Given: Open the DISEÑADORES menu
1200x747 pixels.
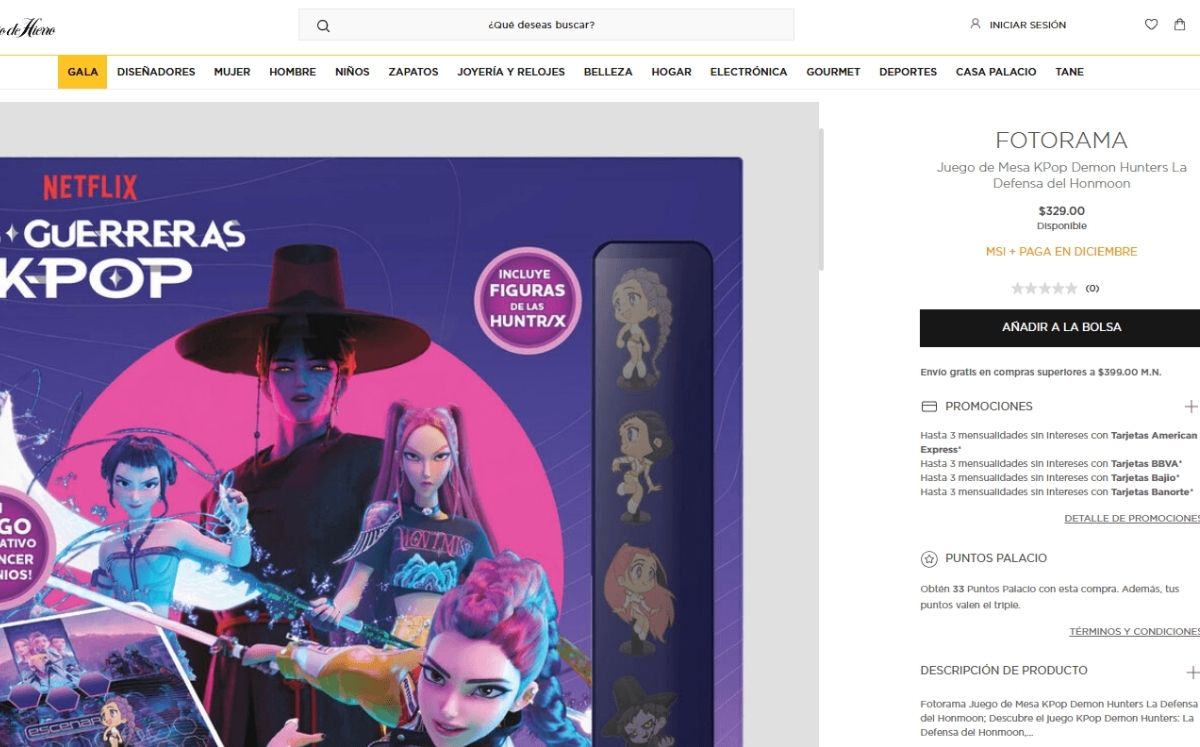Looking at the screenshot, I should [x=156, y=72].
